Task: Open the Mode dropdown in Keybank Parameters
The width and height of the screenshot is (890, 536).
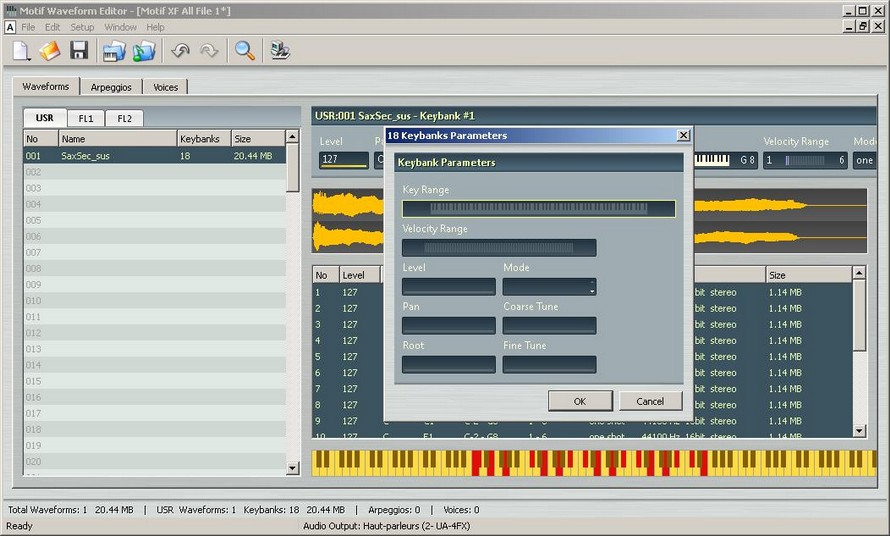Action: pyautogui.click(x=549, y=287)
